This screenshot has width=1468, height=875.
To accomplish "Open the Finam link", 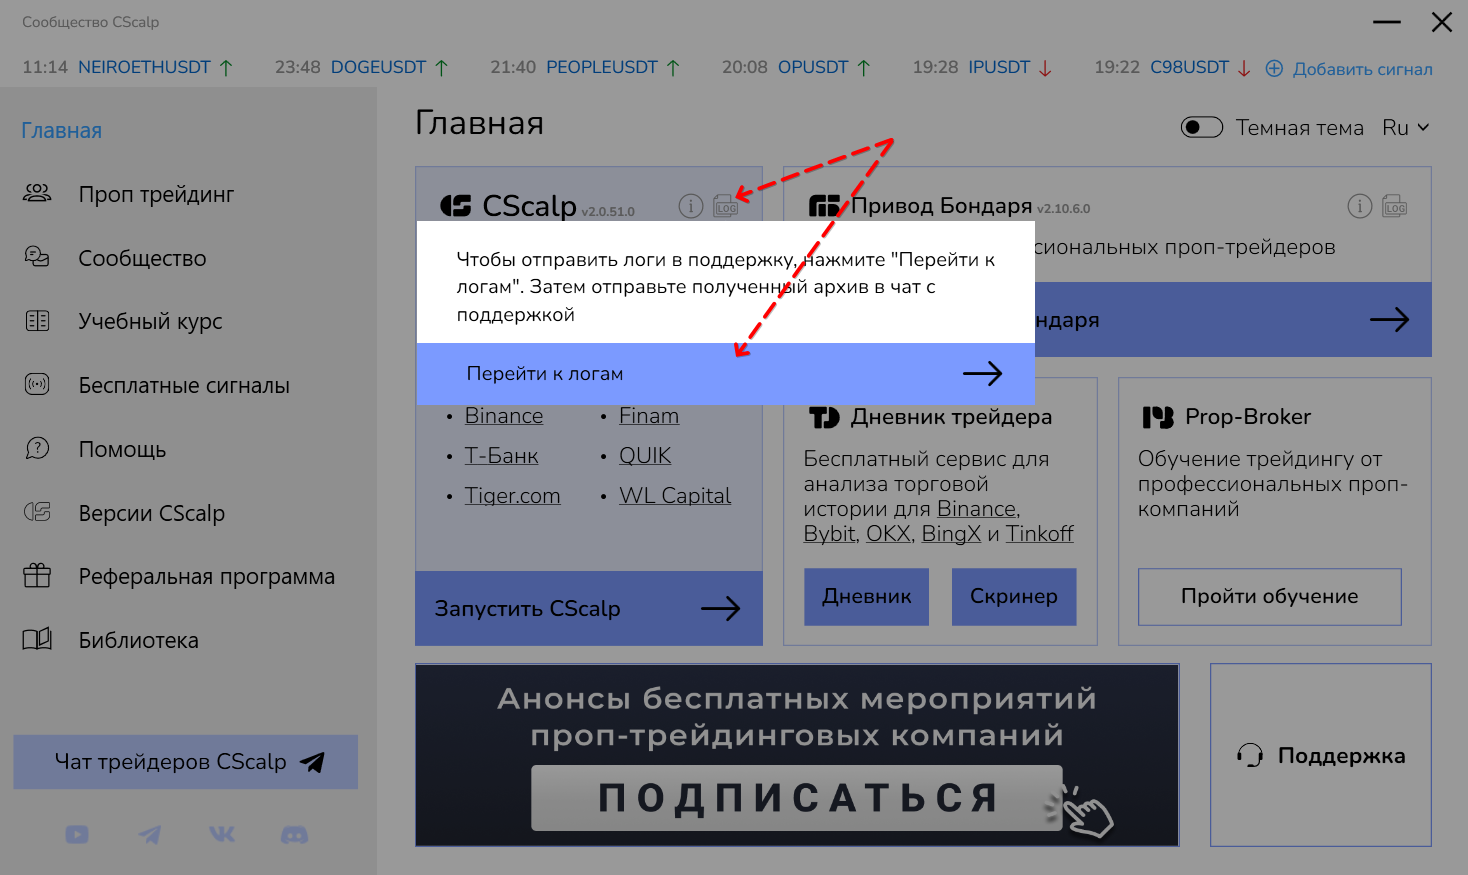I will (x=649, y=416).
